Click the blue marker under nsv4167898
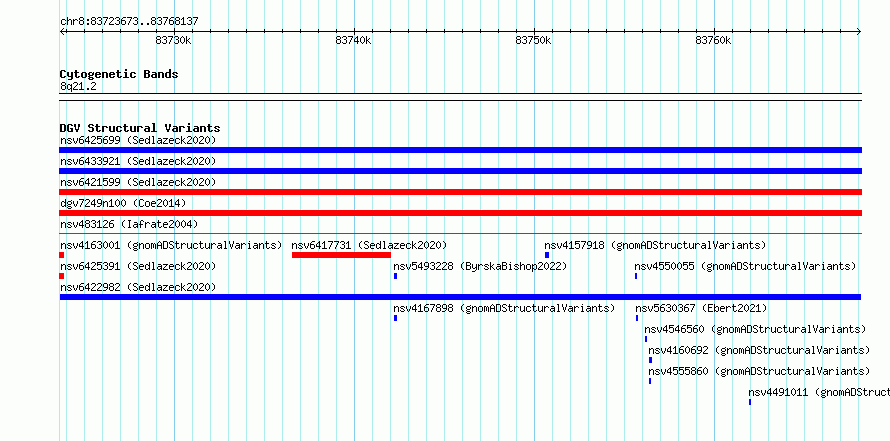The width and height of the screenshot is (890, 441). point(396,318)
